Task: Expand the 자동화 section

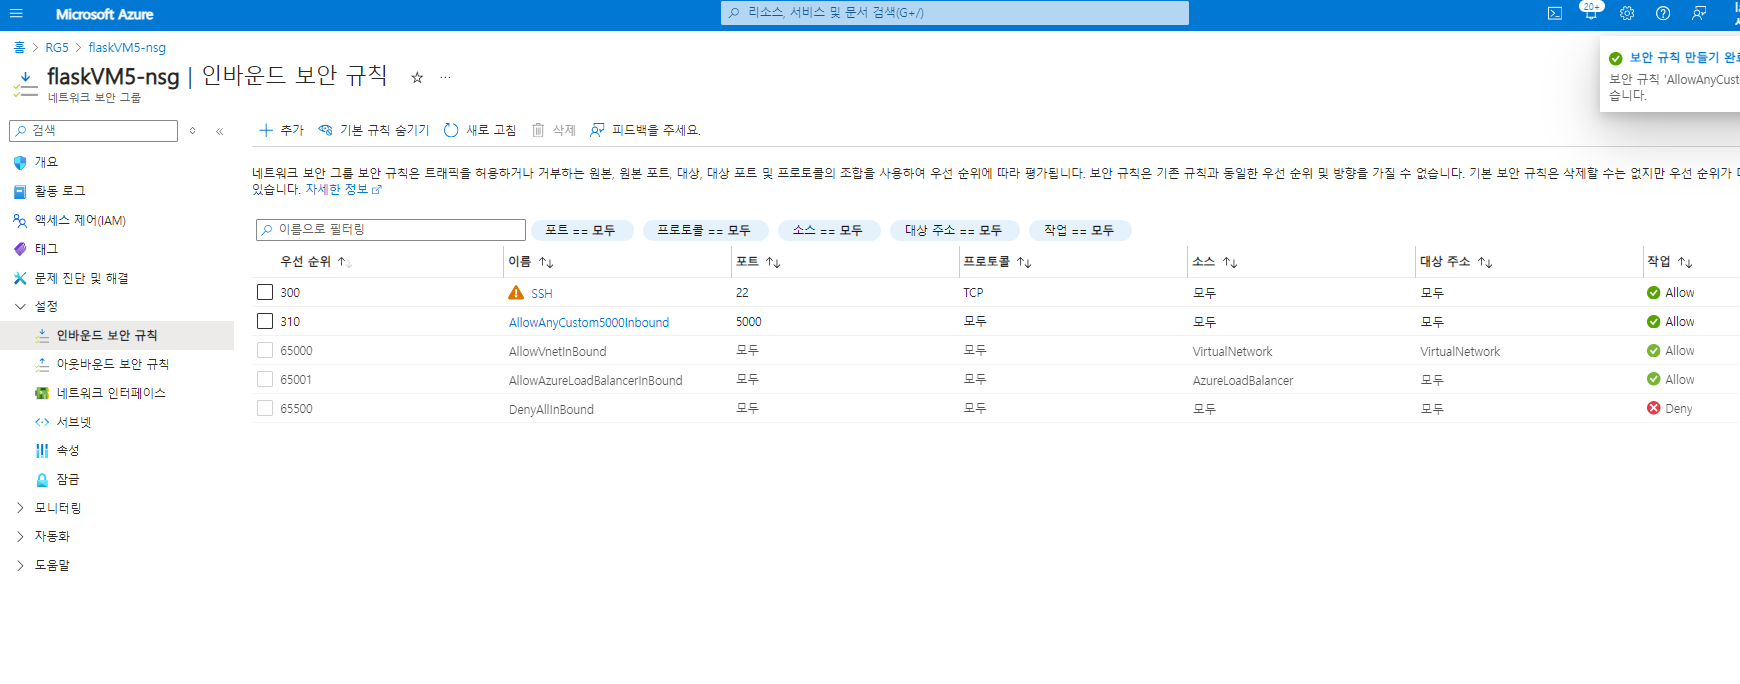Action: click(20, 536)
